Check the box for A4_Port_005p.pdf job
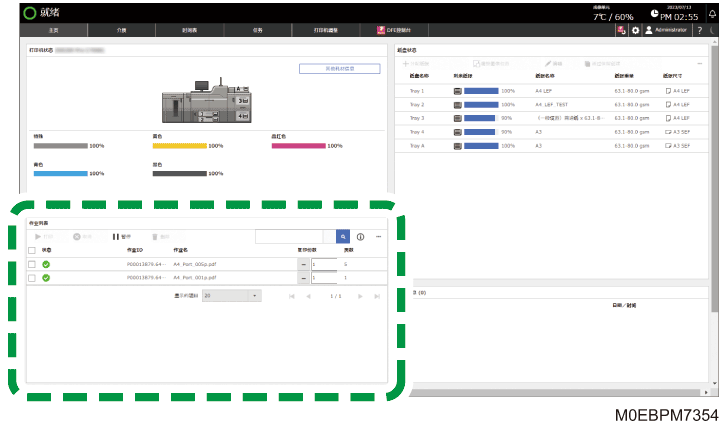Viewport: 722px width, 426px height. [32, 264]
